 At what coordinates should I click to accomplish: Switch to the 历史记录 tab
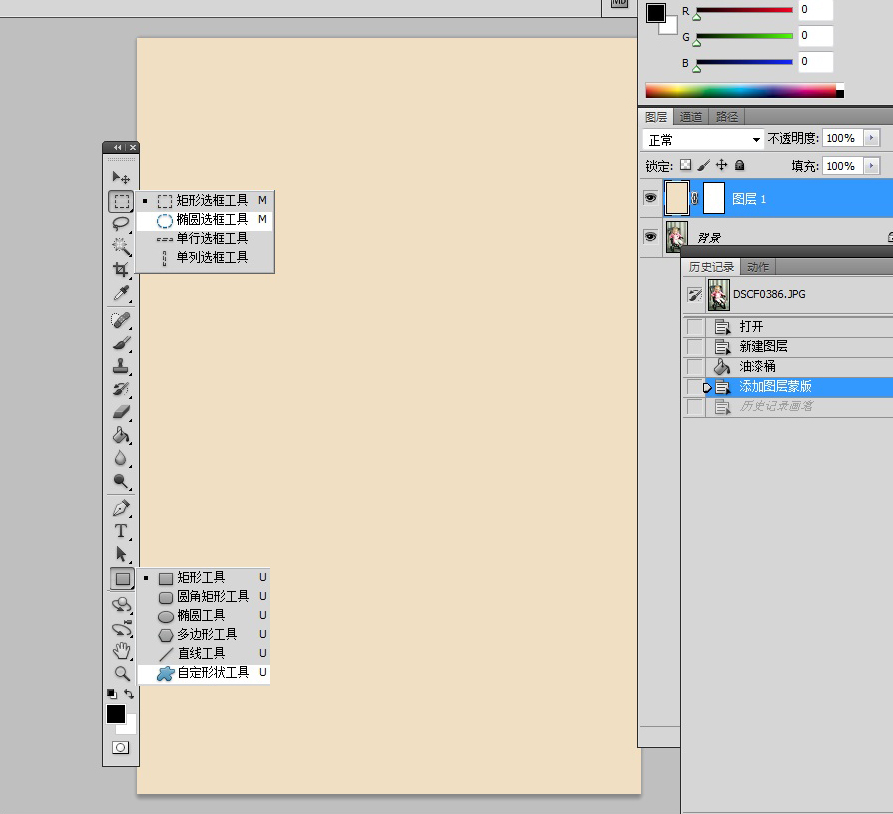tap(711, 267)
